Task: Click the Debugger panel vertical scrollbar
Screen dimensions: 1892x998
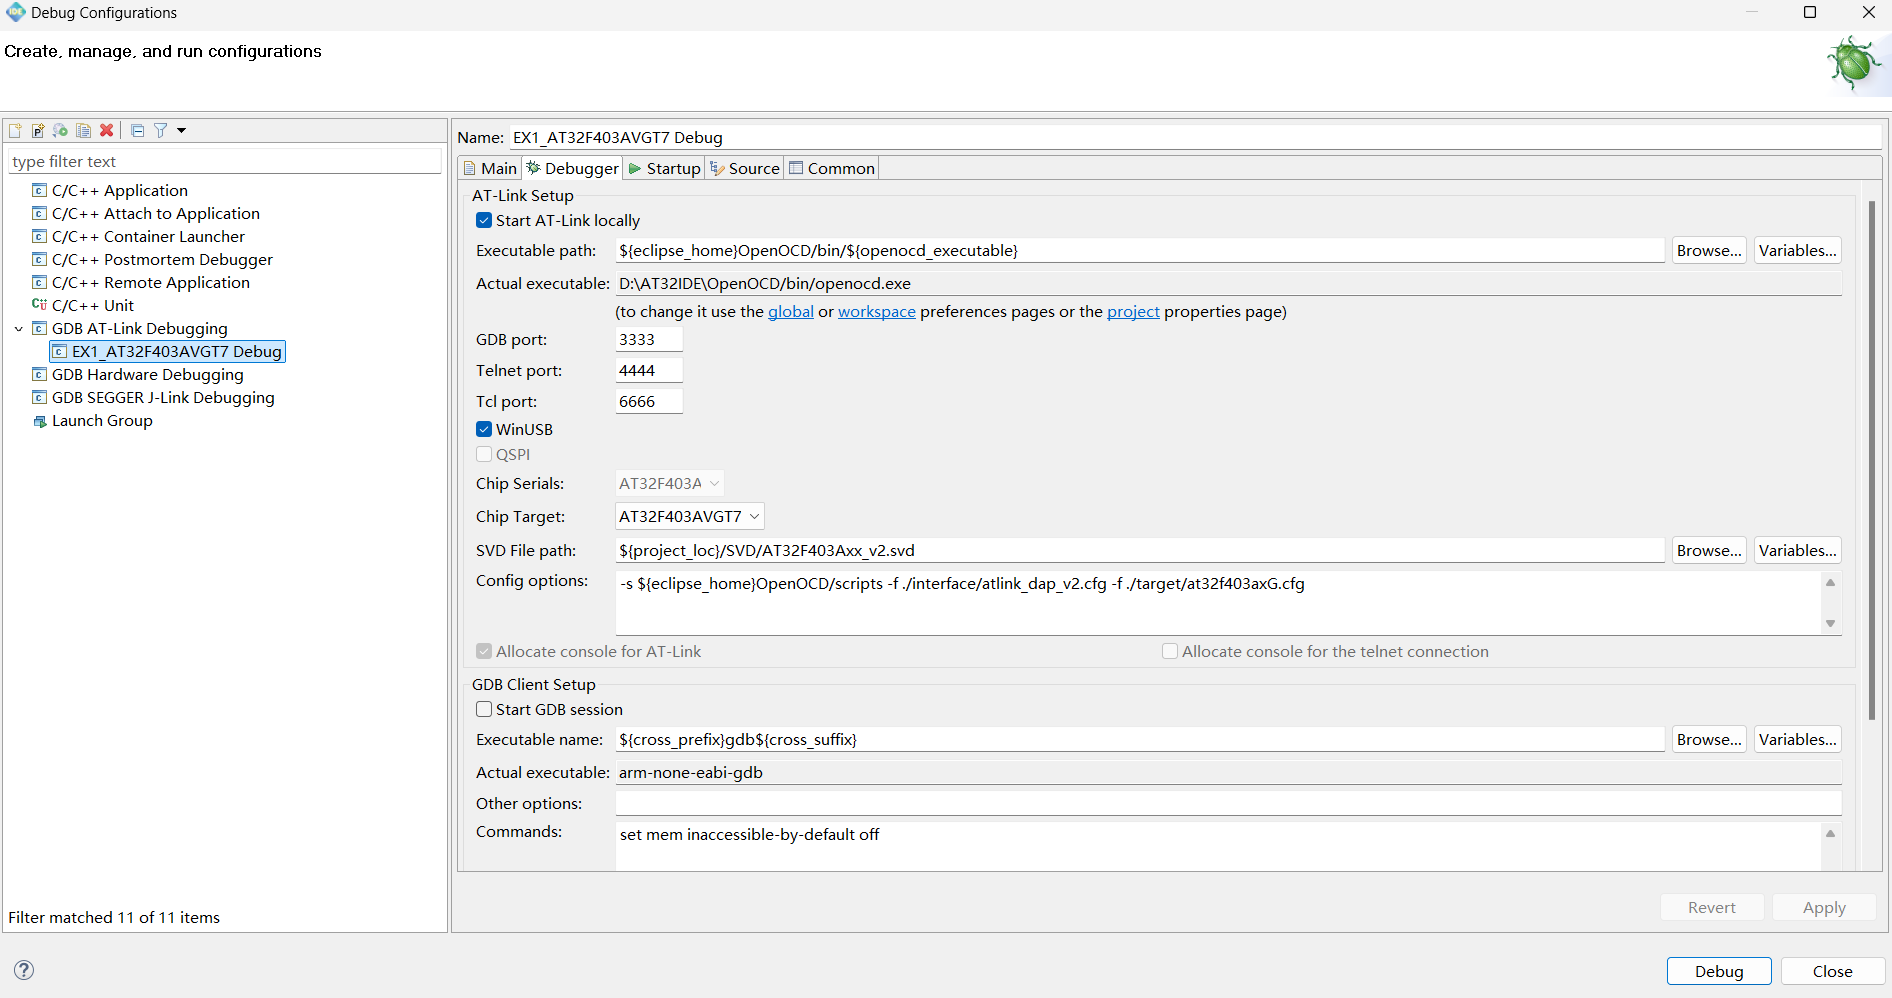Action: click(1872, 460)
